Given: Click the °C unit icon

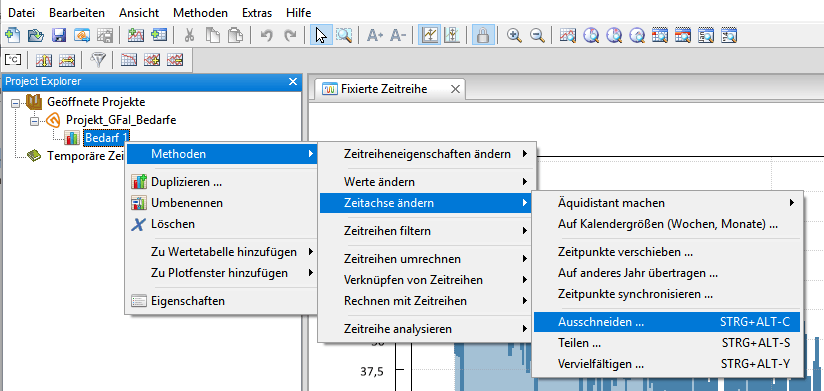Looking at the screenshot, I should (13, 60).
